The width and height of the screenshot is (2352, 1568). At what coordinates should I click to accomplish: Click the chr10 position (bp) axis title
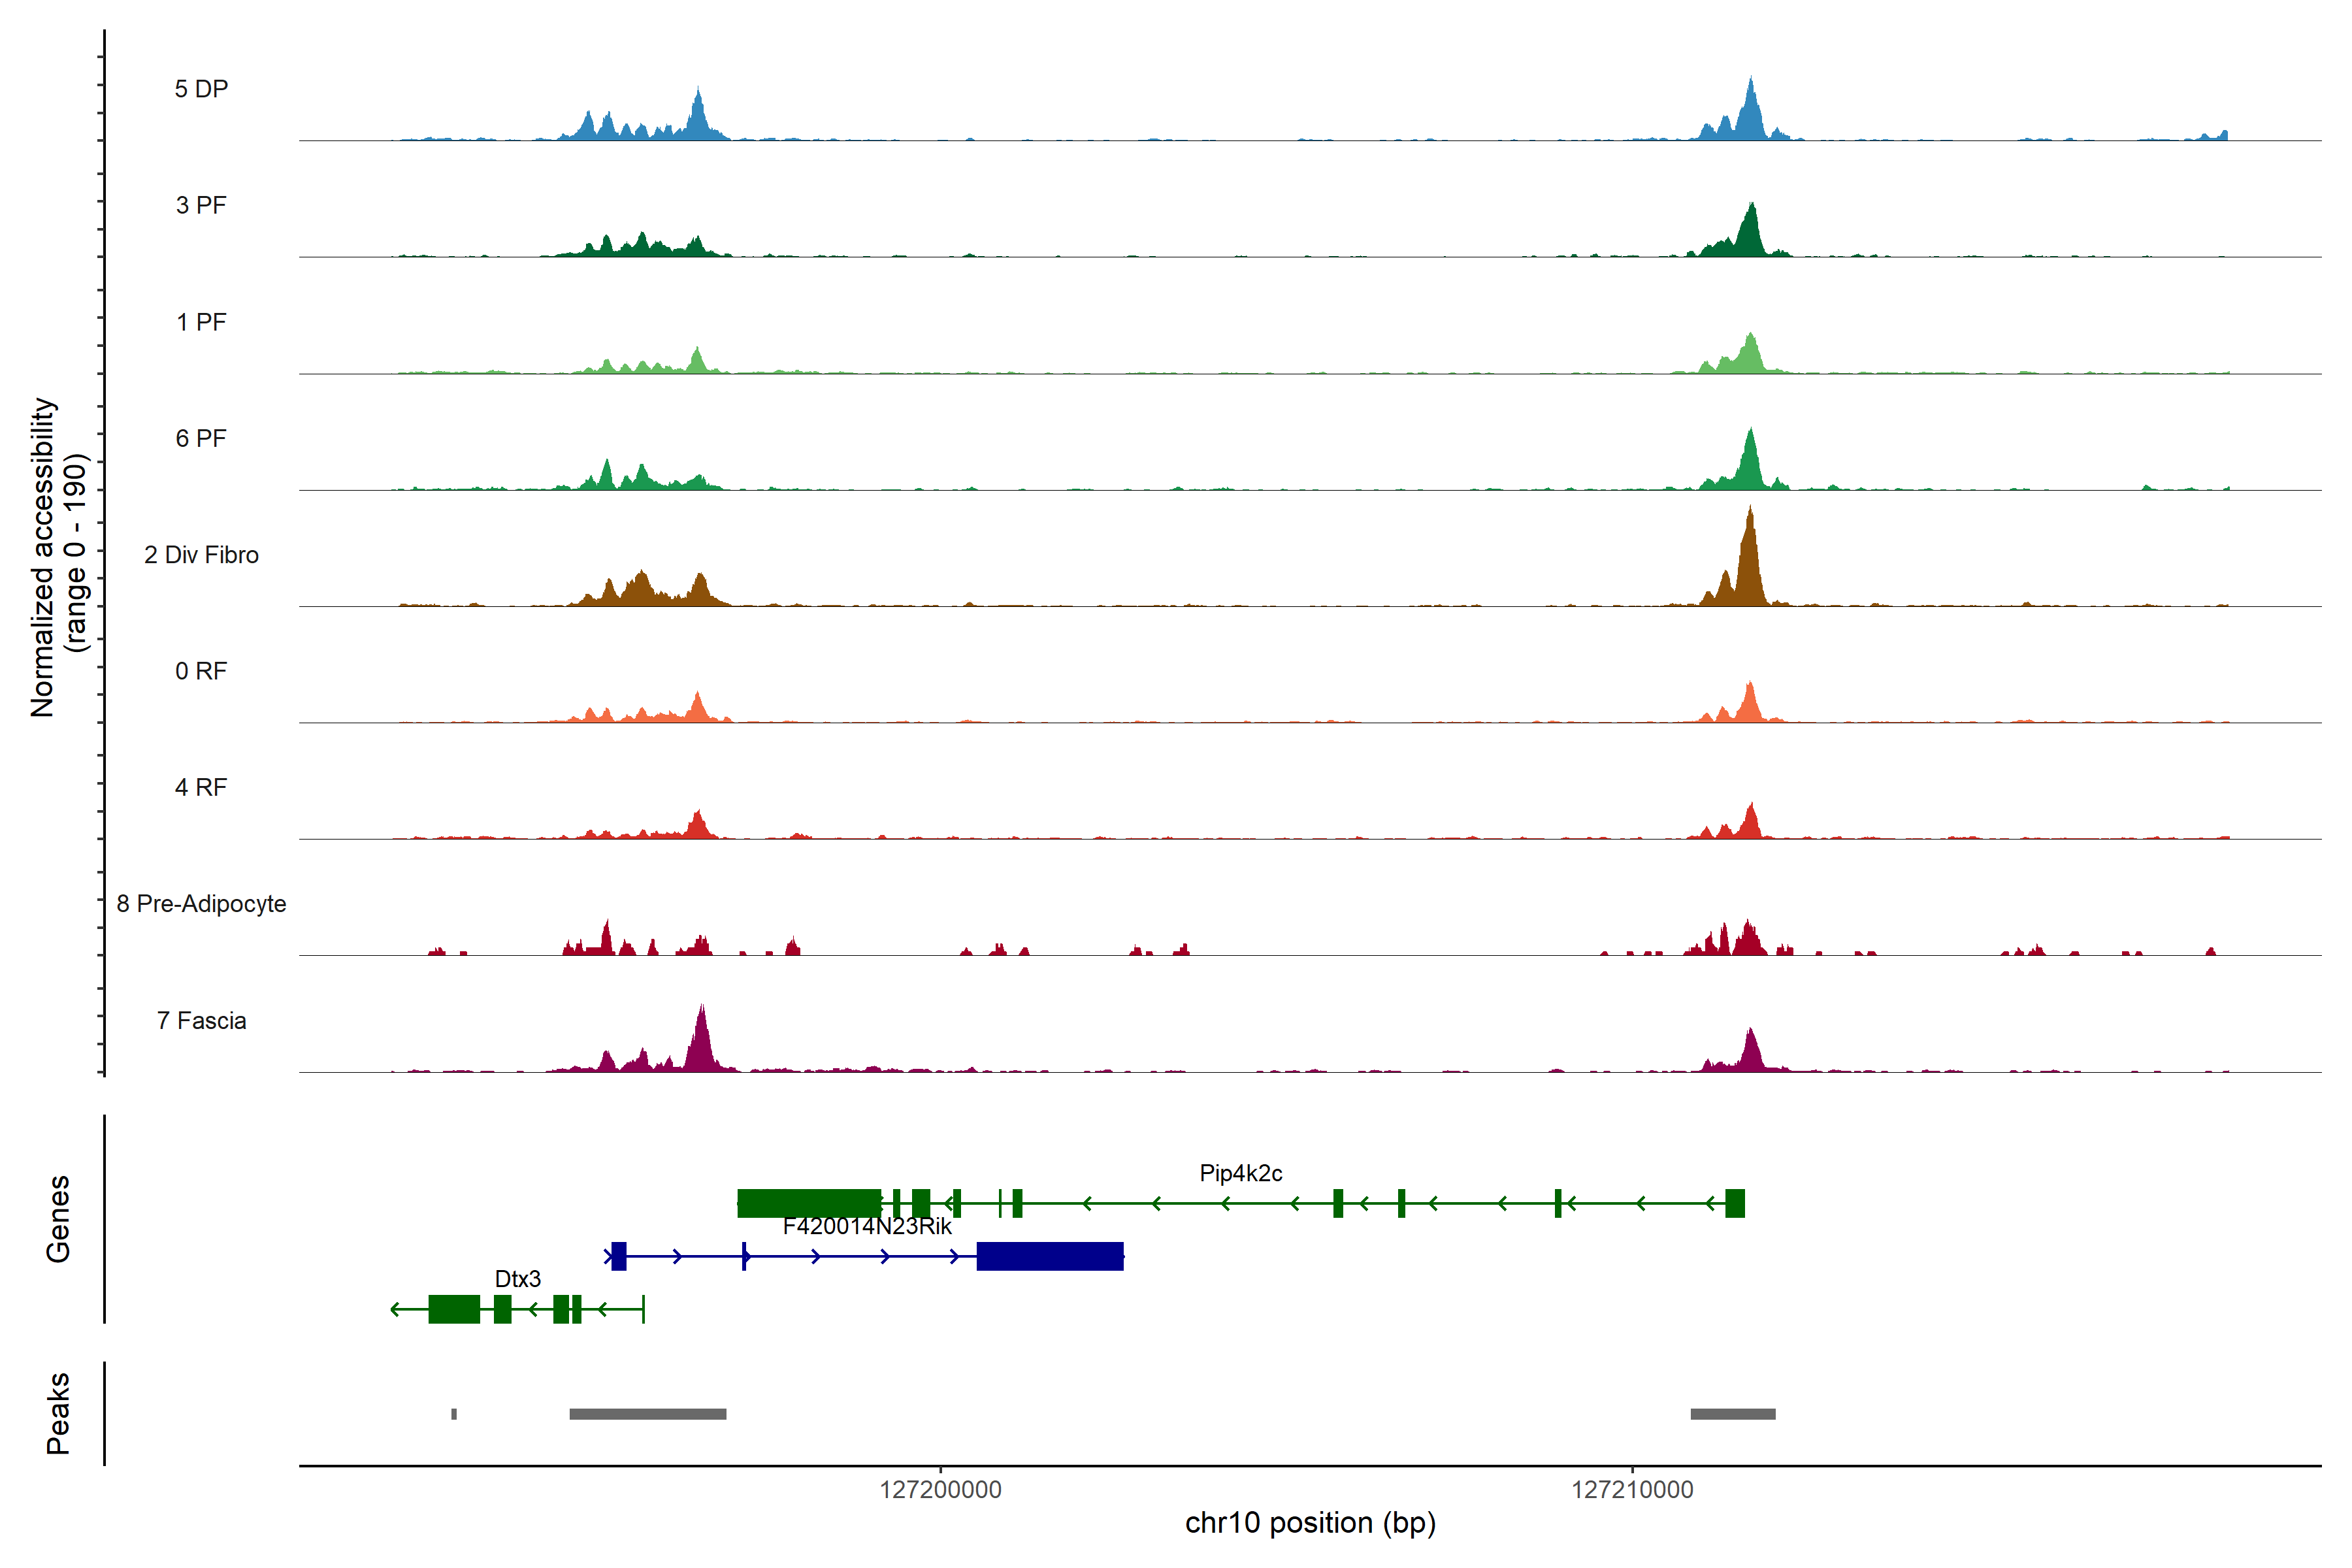[x=1310, y=1523]
